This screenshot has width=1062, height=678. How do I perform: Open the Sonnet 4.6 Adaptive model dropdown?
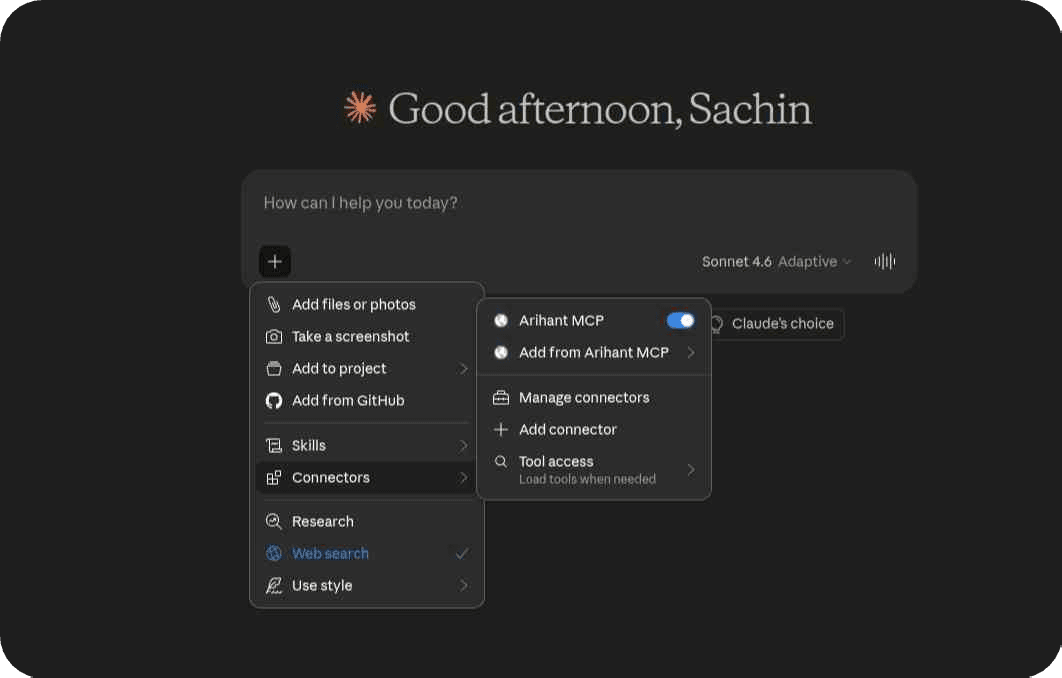coord(776,261)
